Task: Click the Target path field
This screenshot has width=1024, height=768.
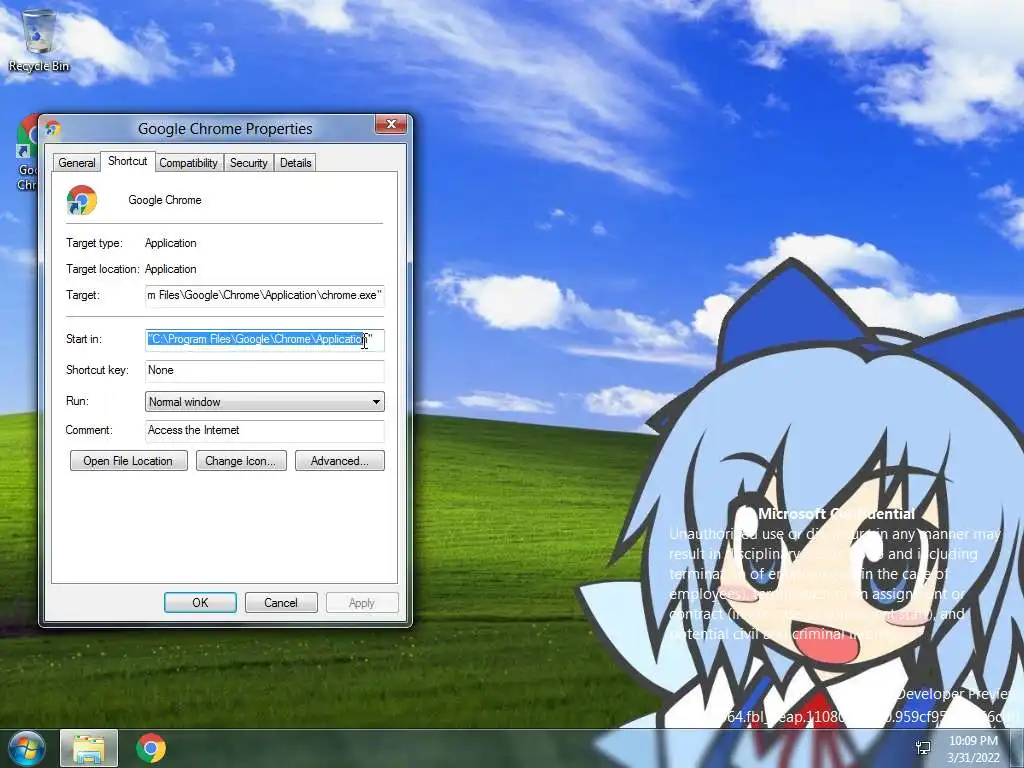Action: tap(264, 295)
